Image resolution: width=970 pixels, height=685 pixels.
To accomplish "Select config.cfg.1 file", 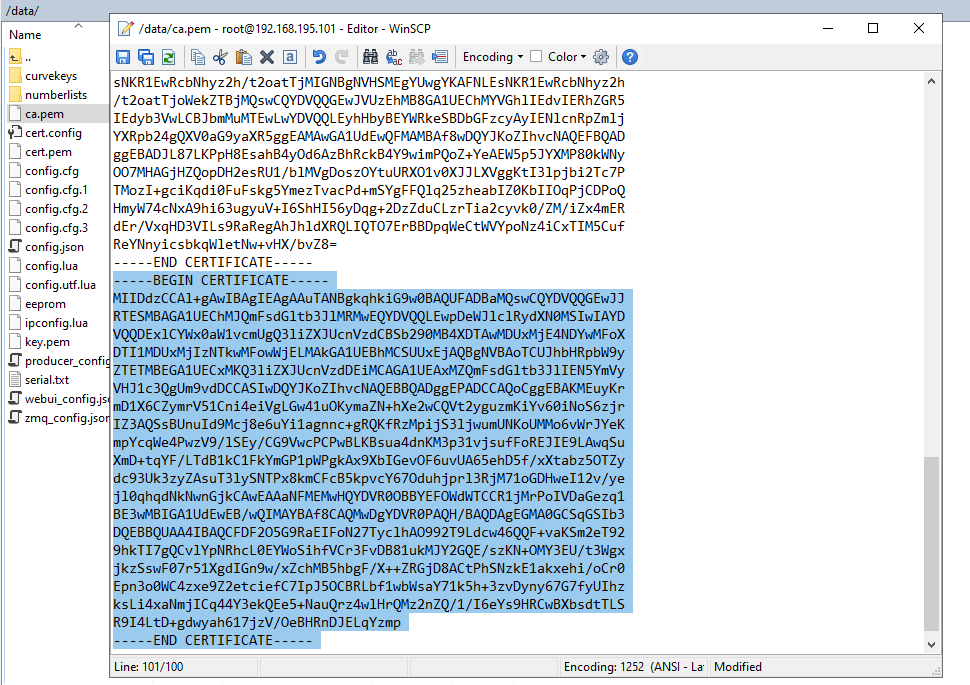I will (56, 190).
